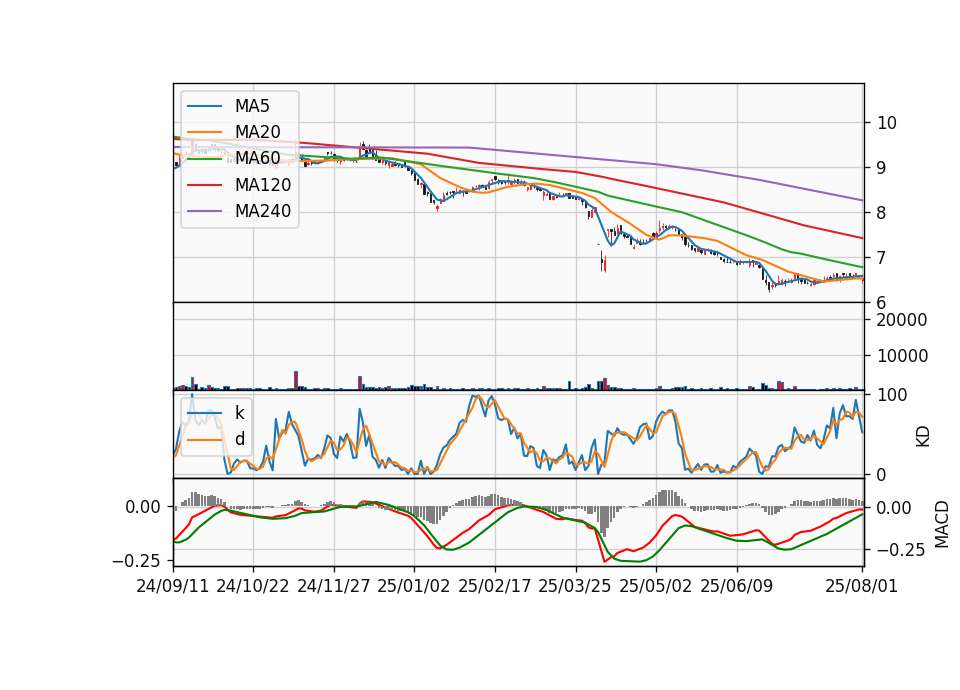
Task: Click the MA5 legend label
Action: pos(252,106)
